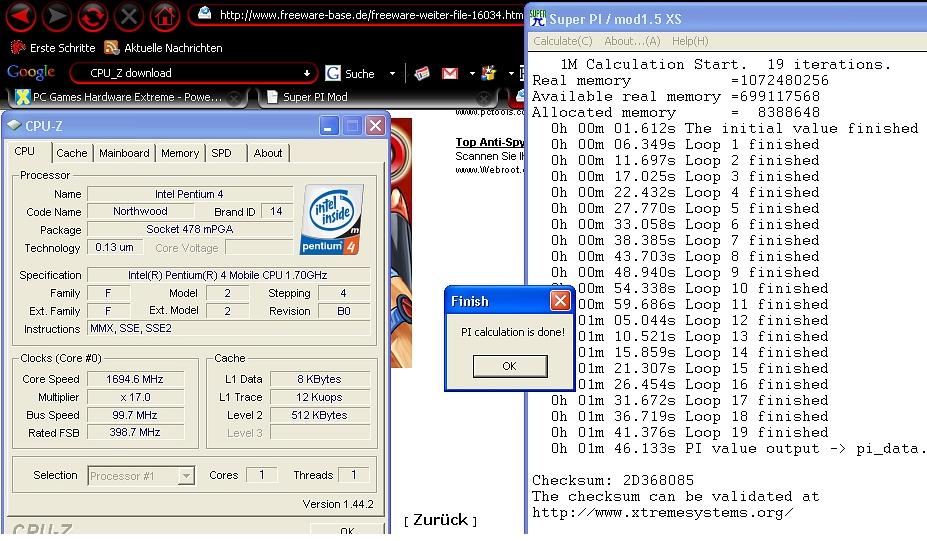Open the Help(H) menu in Super PI
The height and width of the screenshot is (541, 927).
[x=690, y=41]
